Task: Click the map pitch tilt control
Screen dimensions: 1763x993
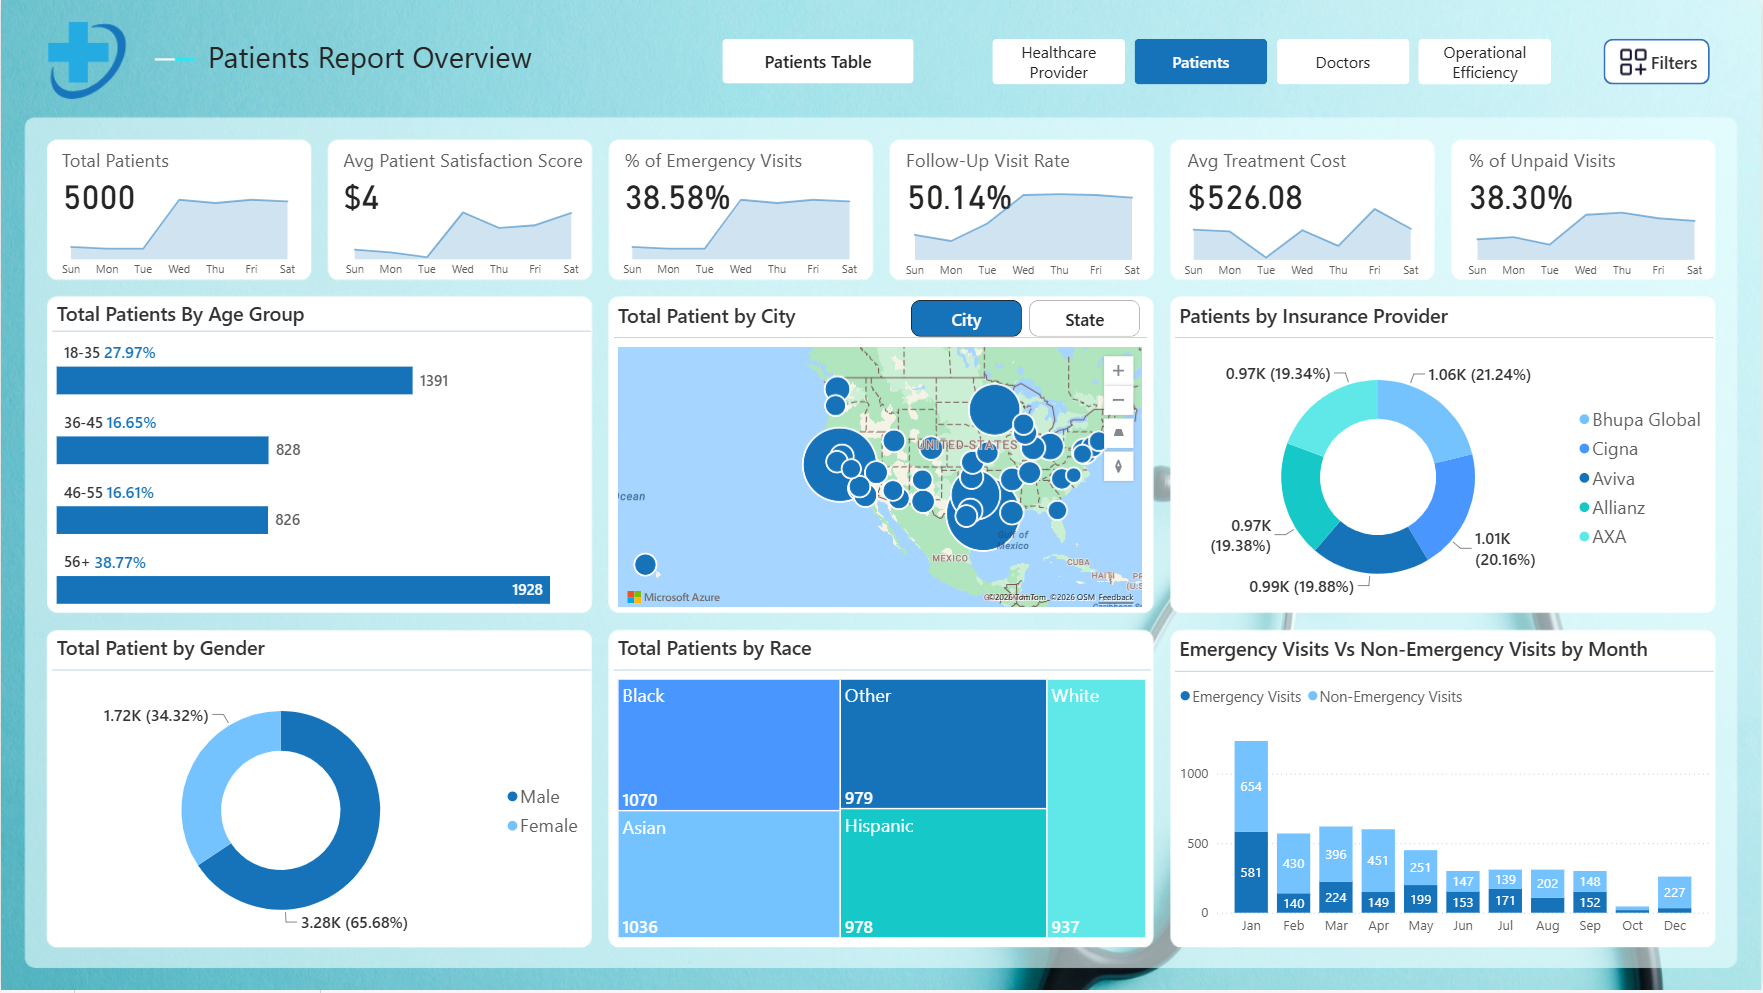Action: click(1118, 433)
